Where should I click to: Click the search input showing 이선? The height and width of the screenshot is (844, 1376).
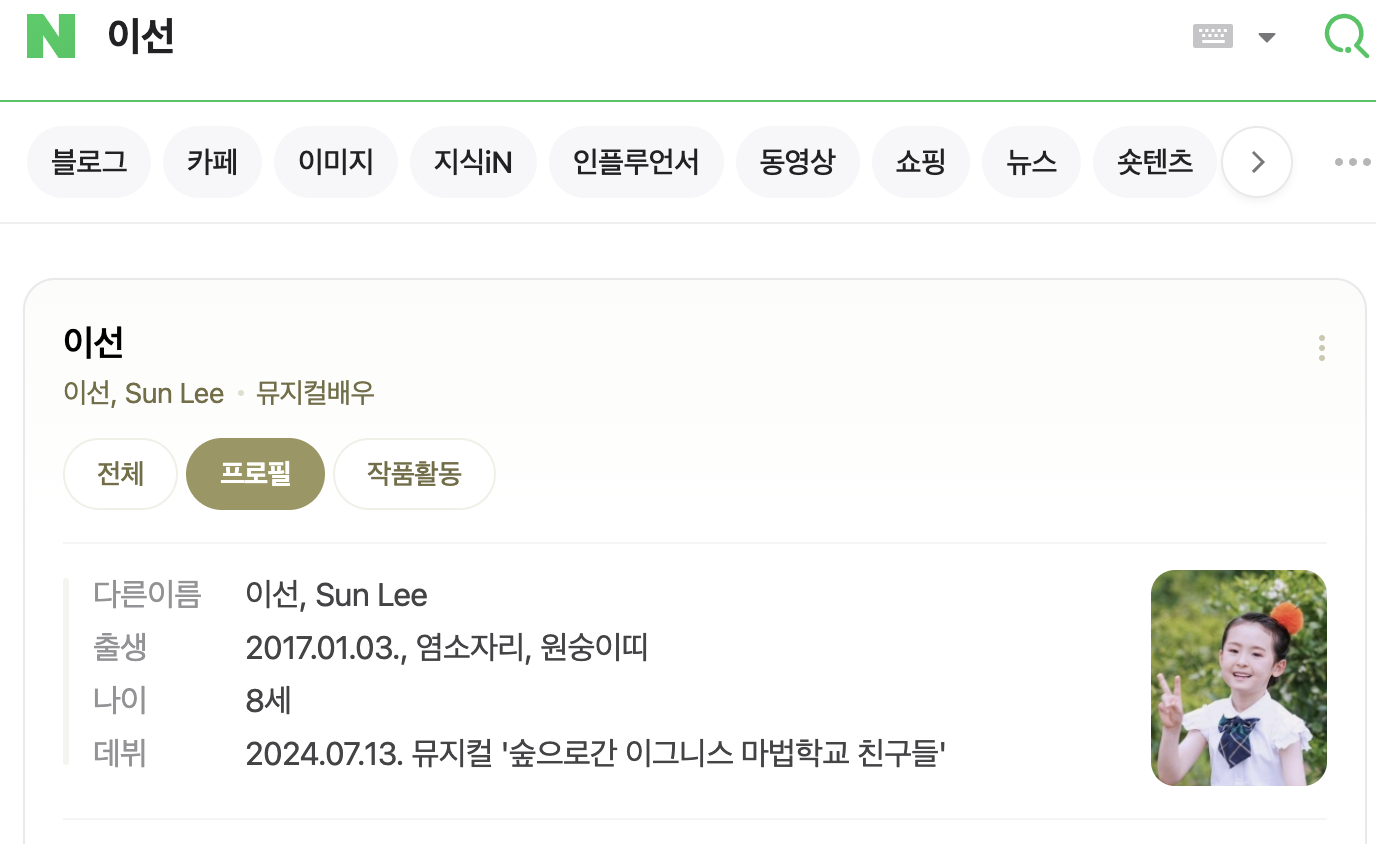[x=600, y=38]
